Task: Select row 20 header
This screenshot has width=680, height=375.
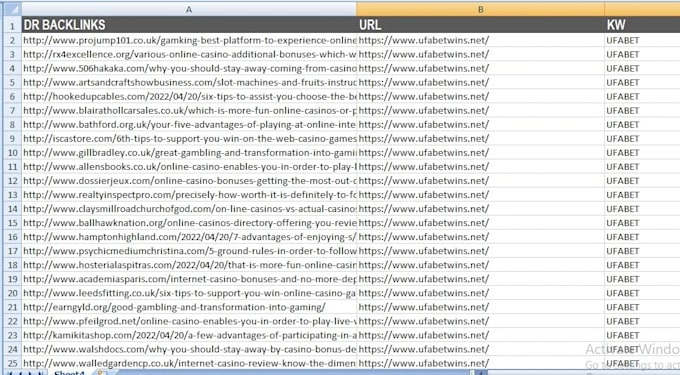Action: (12, 293)
